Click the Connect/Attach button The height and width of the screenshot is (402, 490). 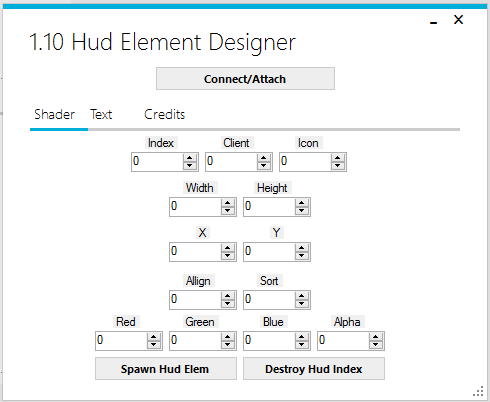coord(245,79)
